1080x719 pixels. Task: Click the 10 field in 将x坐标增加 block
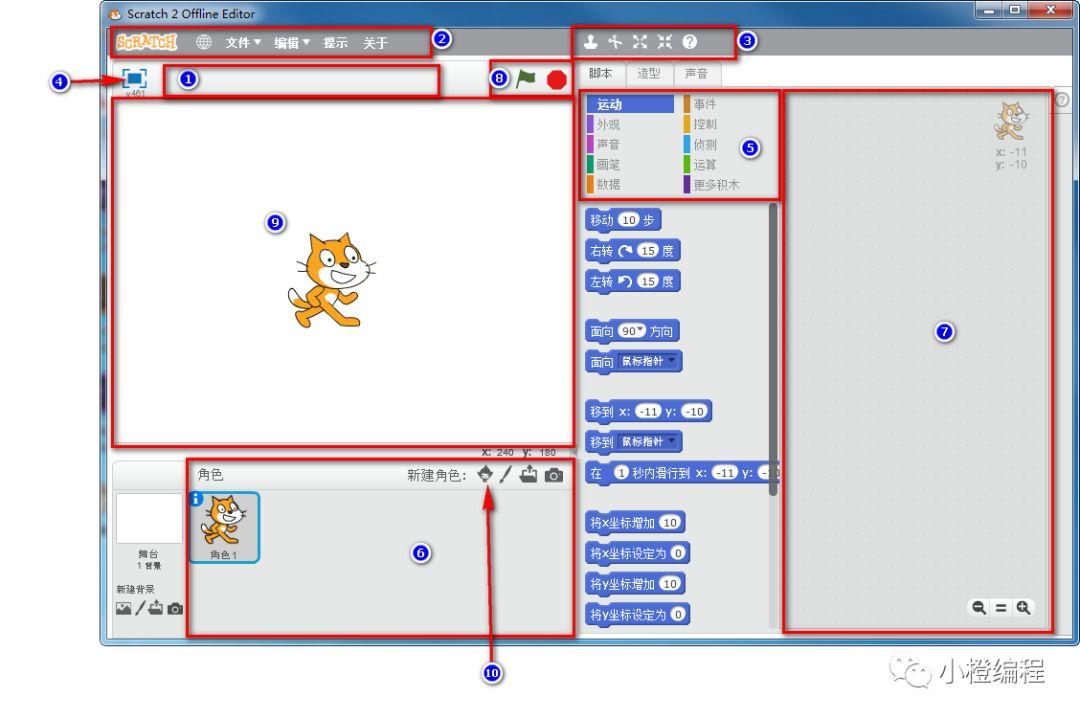(x=669, y=523)
